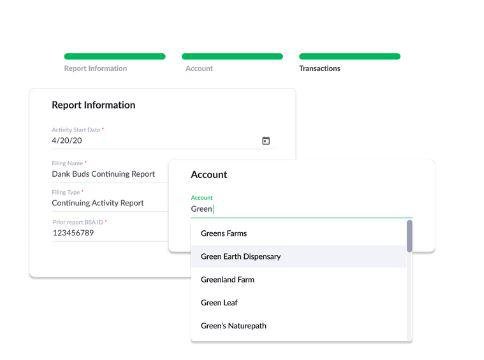Choose Green's Naturepath account option
Screen dimensions: 484x360
[299, 326]
